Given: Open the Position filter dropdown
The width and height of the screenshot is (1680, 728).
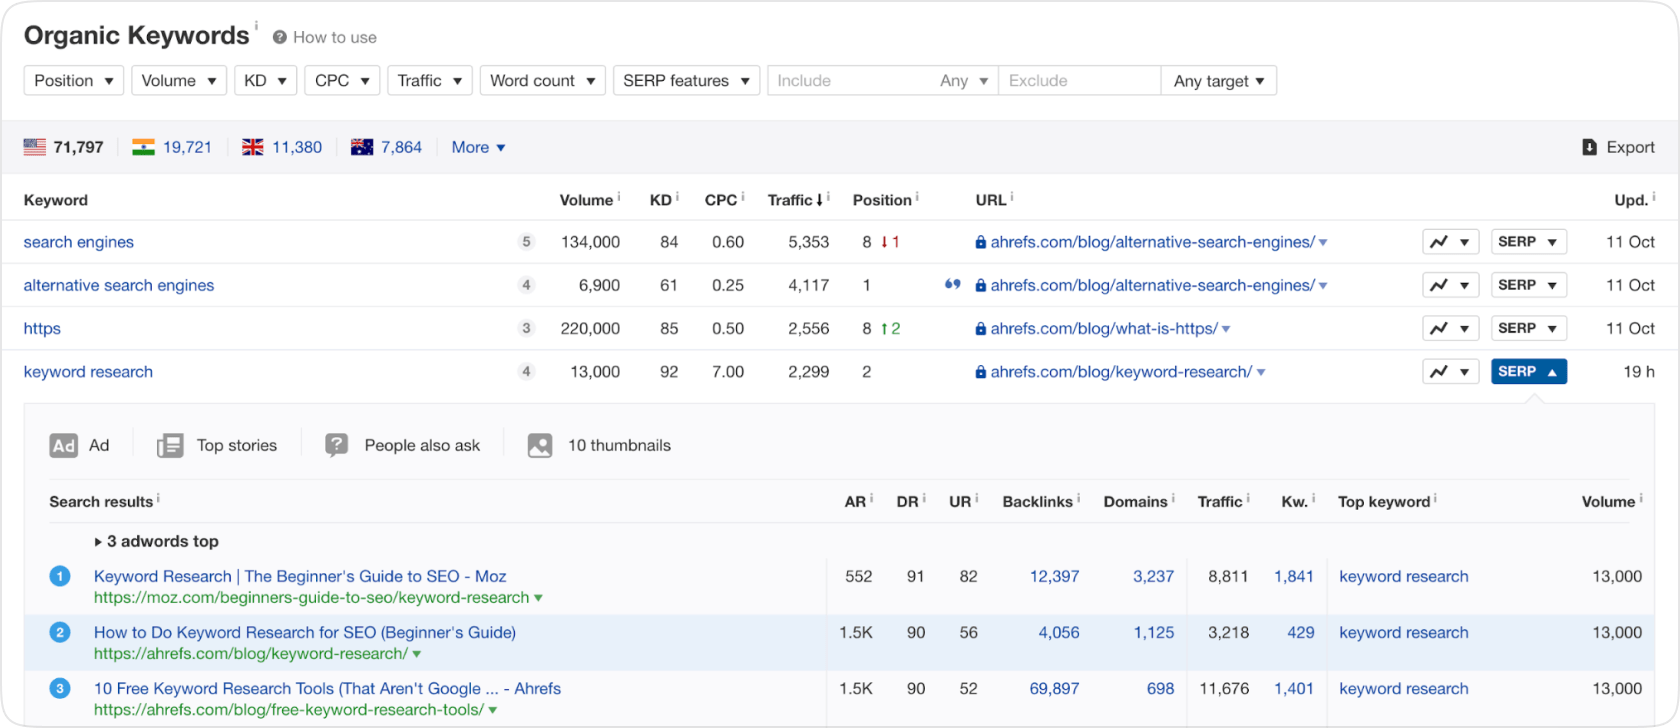Looking at the screenshot, I should pyautogui.click(x=73, y=81).
